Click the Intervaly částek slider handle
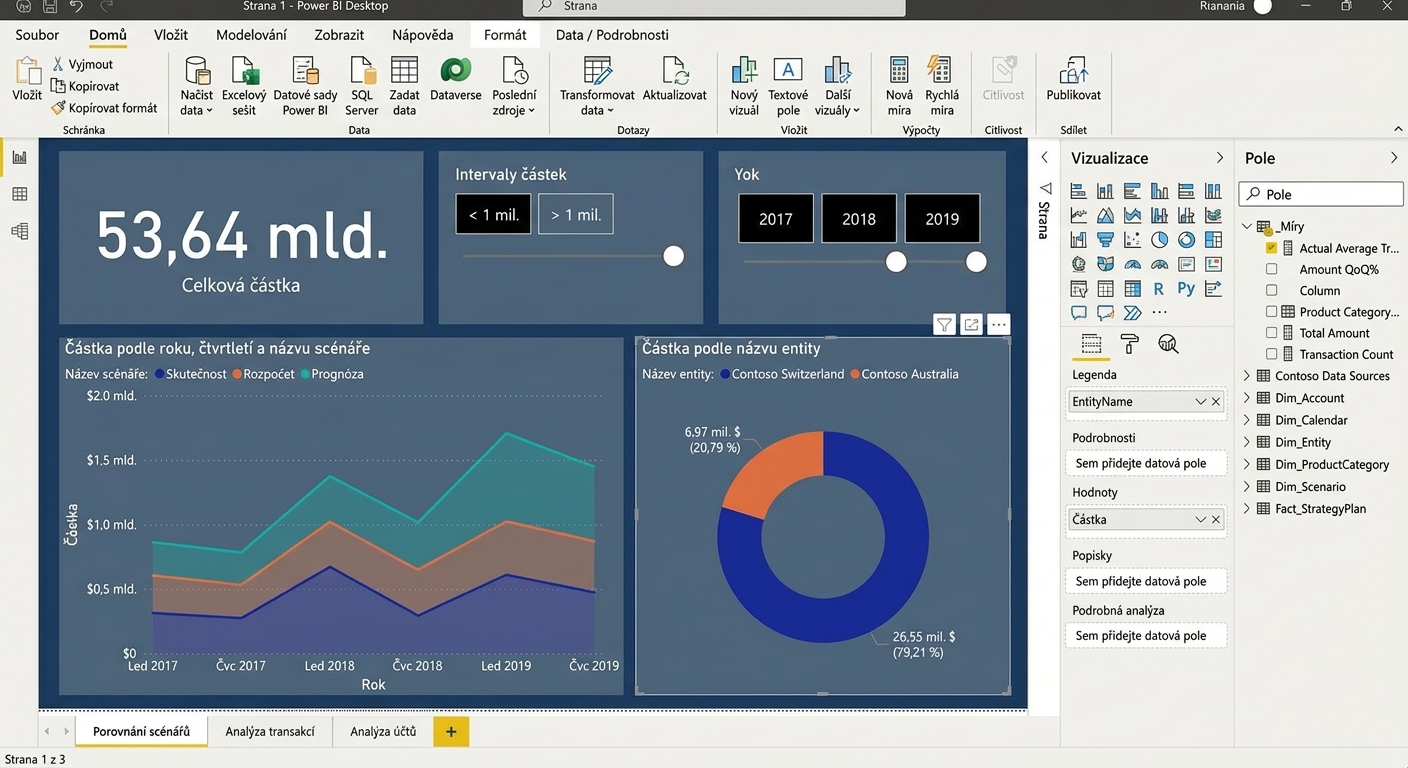 point(674,256)
